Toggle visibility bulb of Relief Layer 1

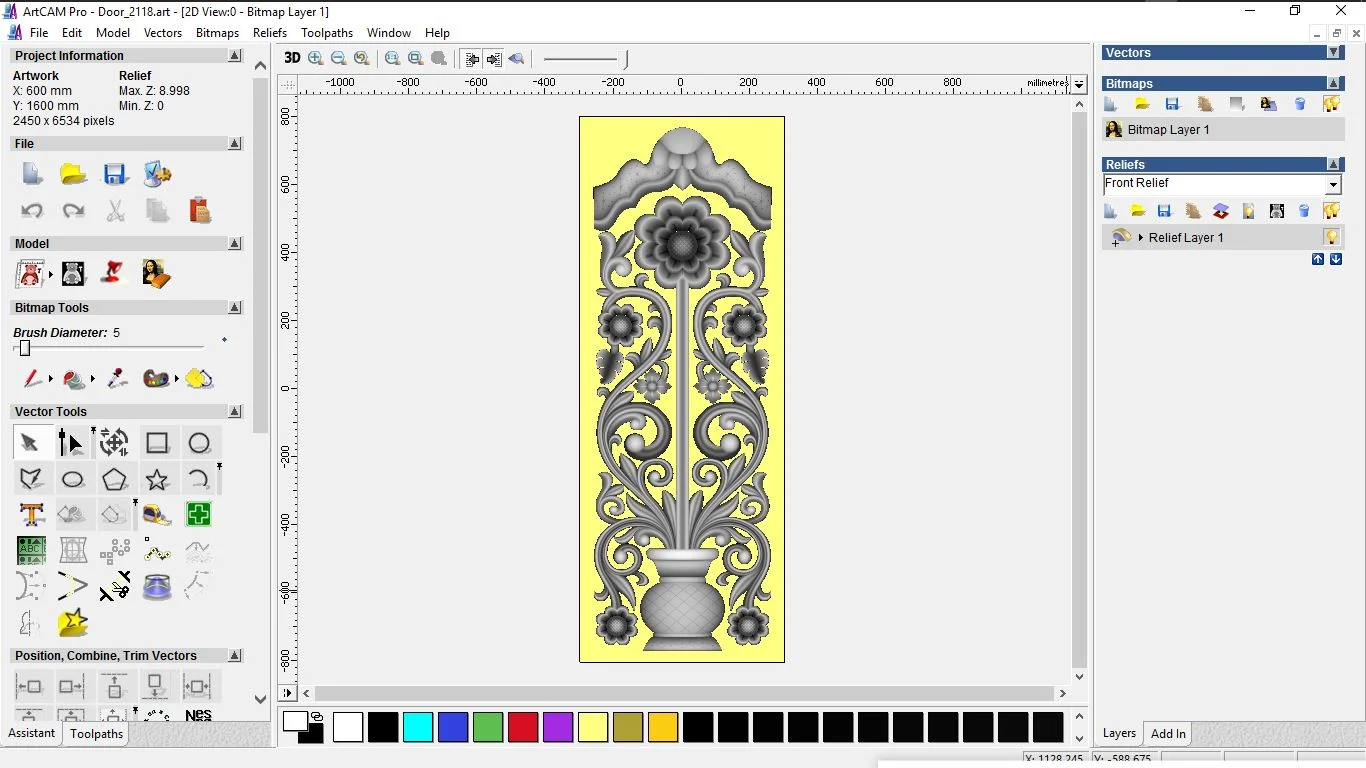point(1331,237)
